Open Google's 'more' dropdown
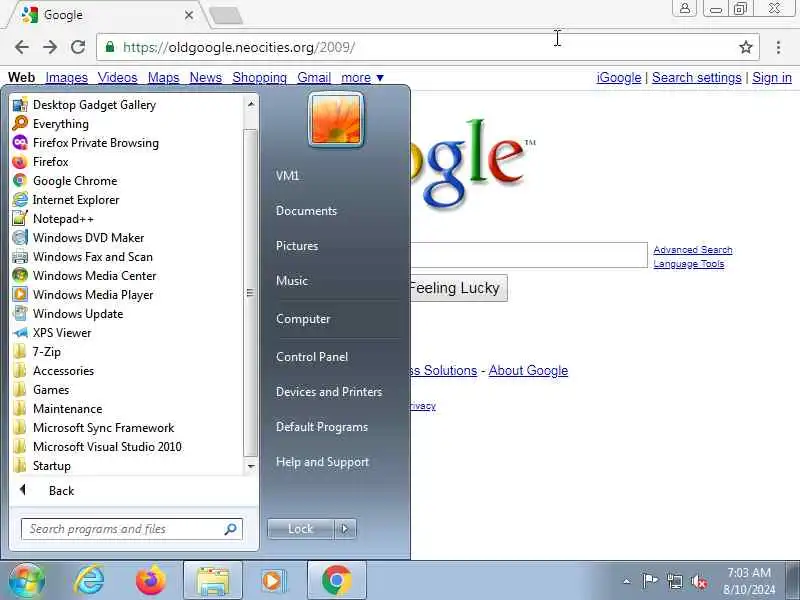Screen dimensions: 800x600 362,78
